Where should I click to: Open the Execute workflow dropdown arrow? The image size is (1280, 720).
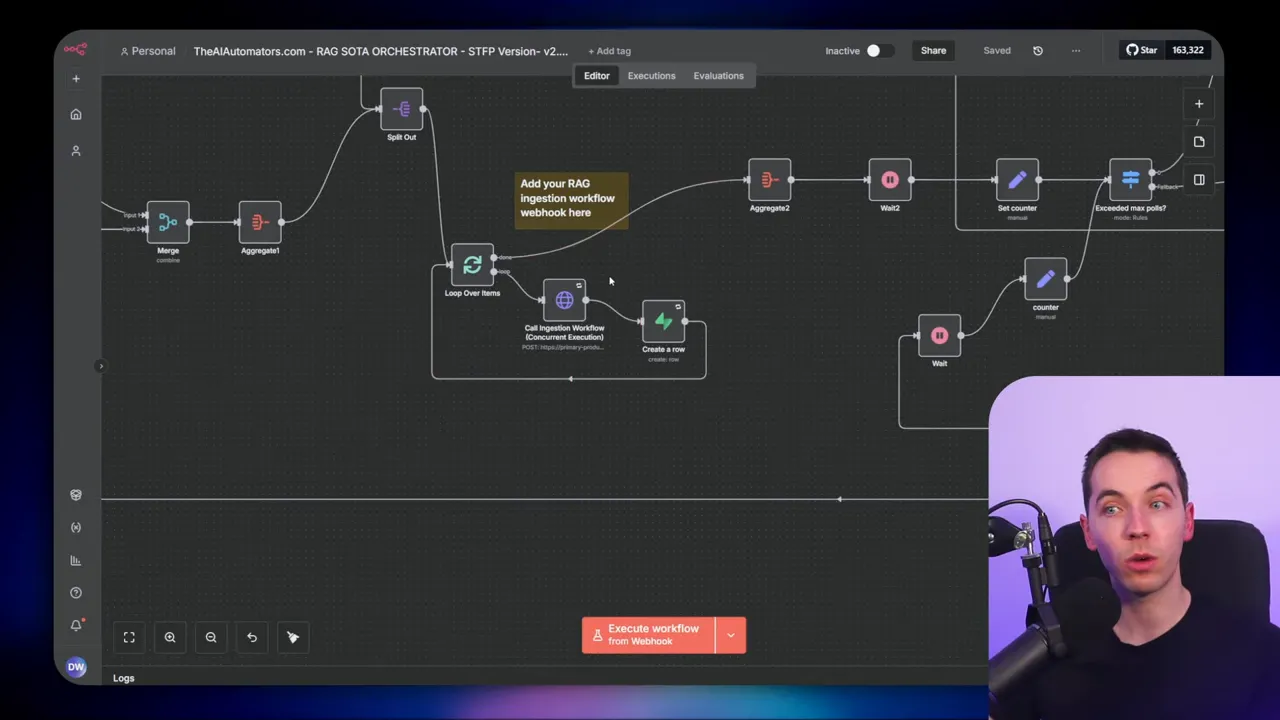(731, 635)
